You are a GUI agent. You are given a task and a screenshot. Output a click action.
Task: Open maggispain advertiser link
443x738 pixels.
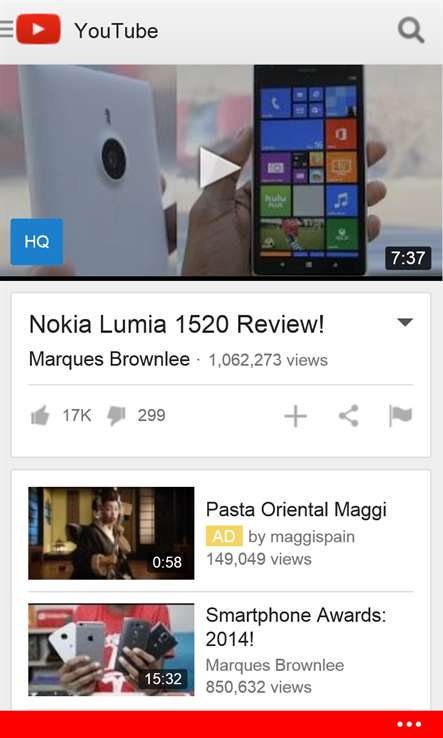point(301,537)
